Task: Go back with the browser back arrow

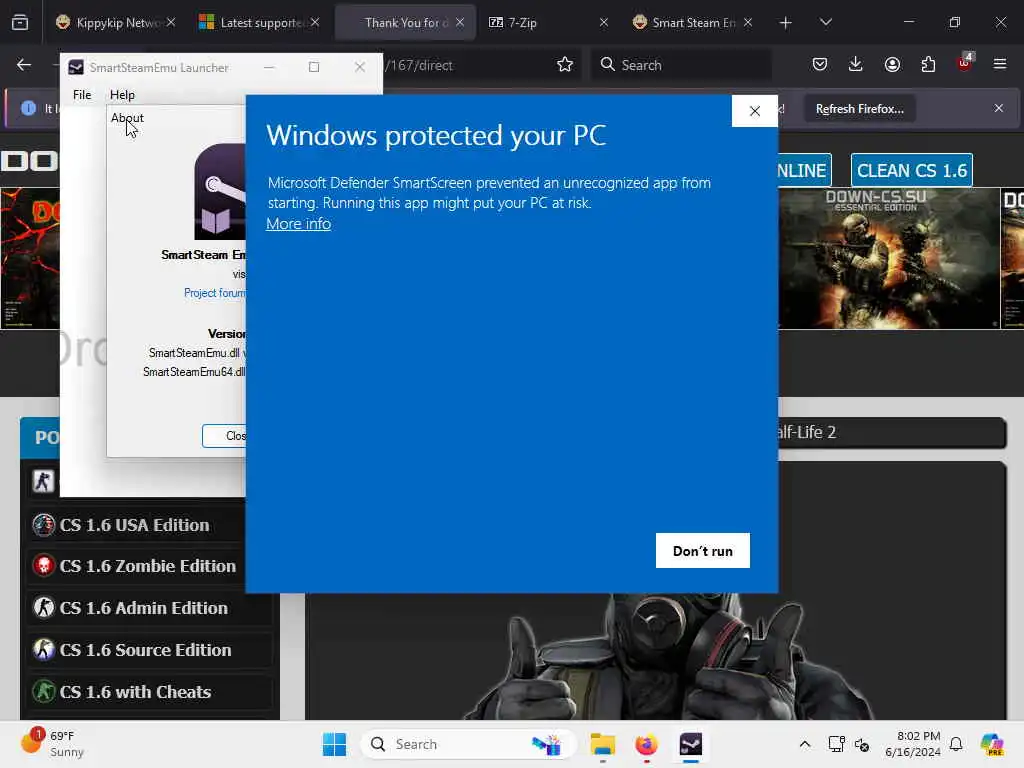Action: tap(24, 65)
